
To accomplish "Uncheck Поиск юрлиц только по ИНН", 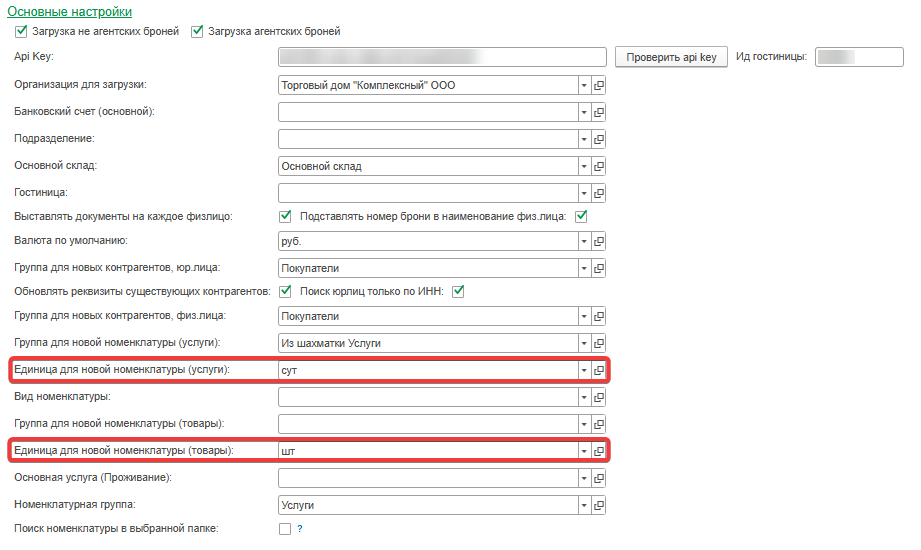I will tap(460, 291).
